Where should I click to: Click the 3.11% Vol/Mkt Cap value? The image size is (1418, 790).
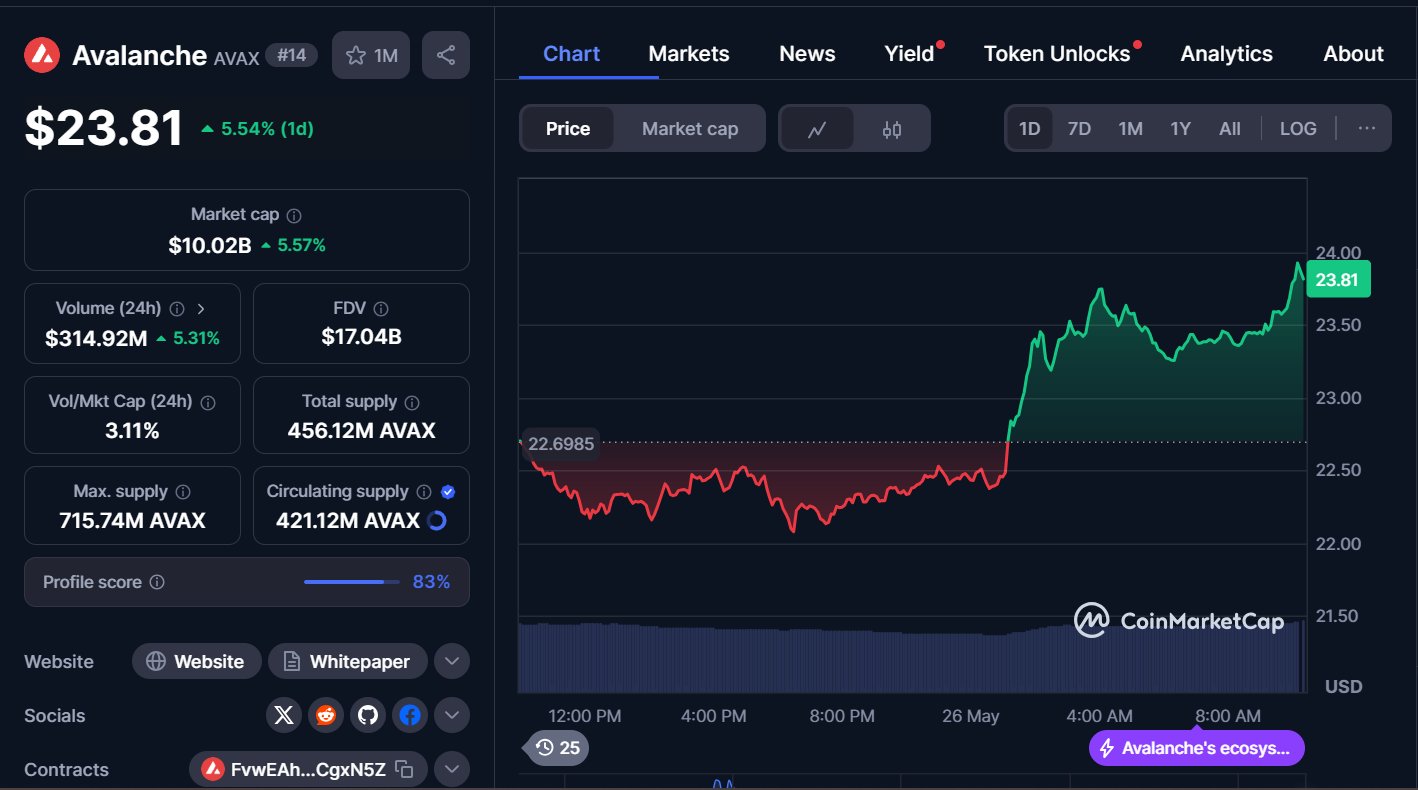(132, 431)
